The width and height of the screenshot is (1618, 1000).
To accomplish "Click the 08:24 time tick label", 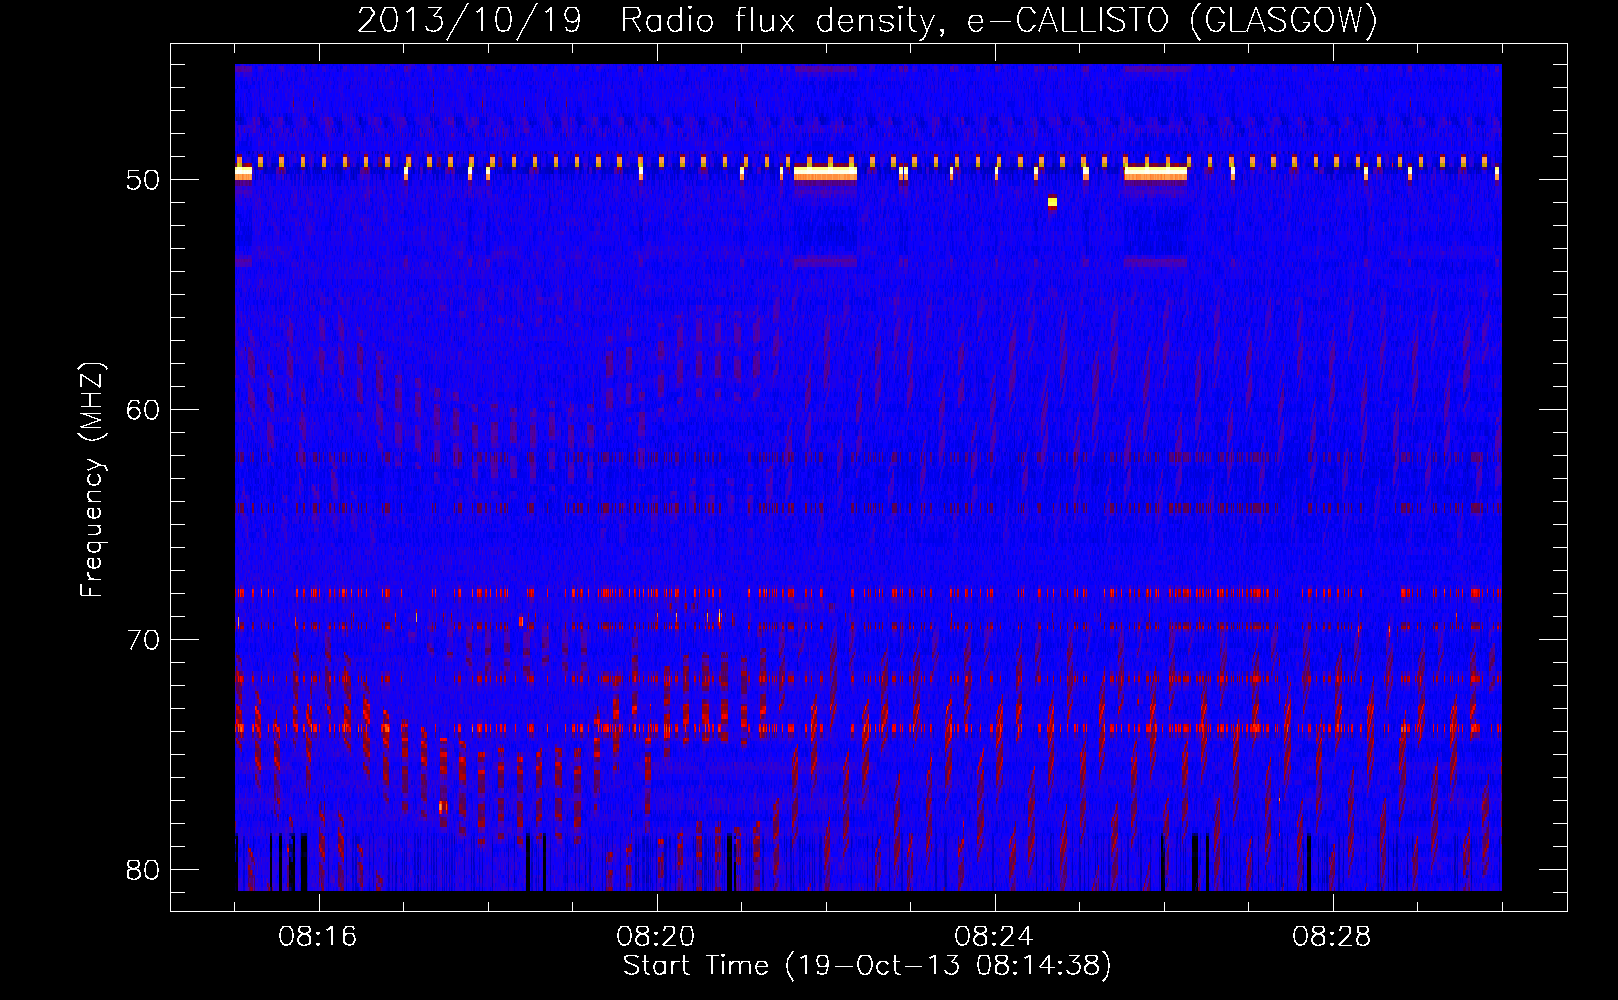I will click(x=994, y=937).
